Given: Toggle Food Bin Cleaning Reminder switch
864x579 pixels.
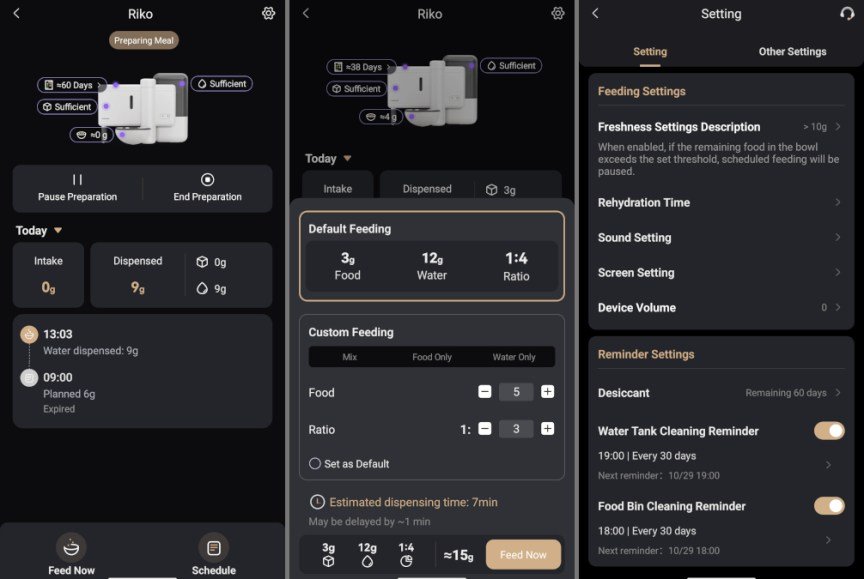Looking at the screenshot, I should [829, 506].
